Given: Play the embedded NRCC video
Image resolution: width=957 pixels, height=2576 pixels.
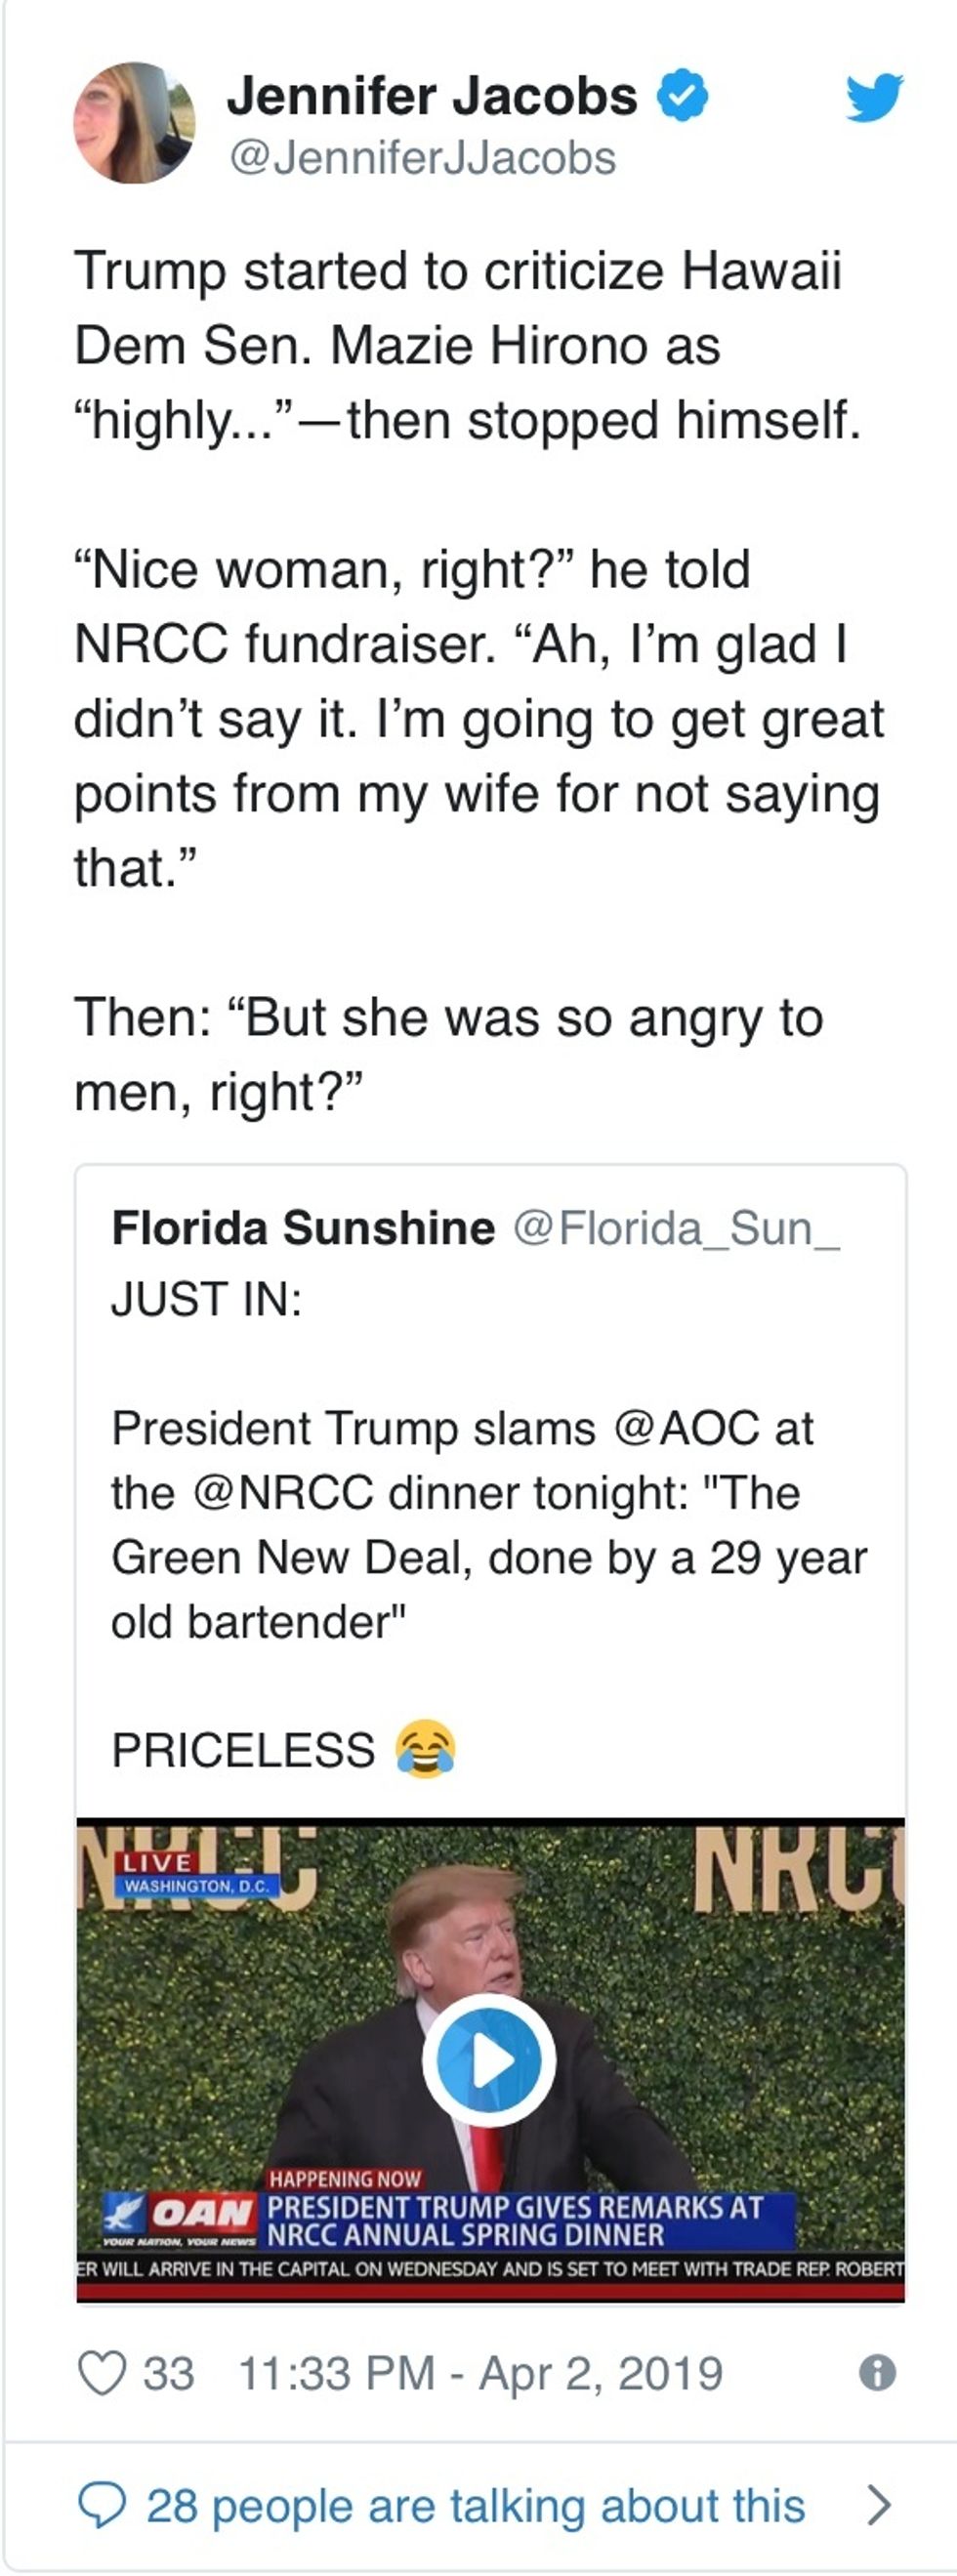Looking at the screenshot, I should [x=489, y=2060].
